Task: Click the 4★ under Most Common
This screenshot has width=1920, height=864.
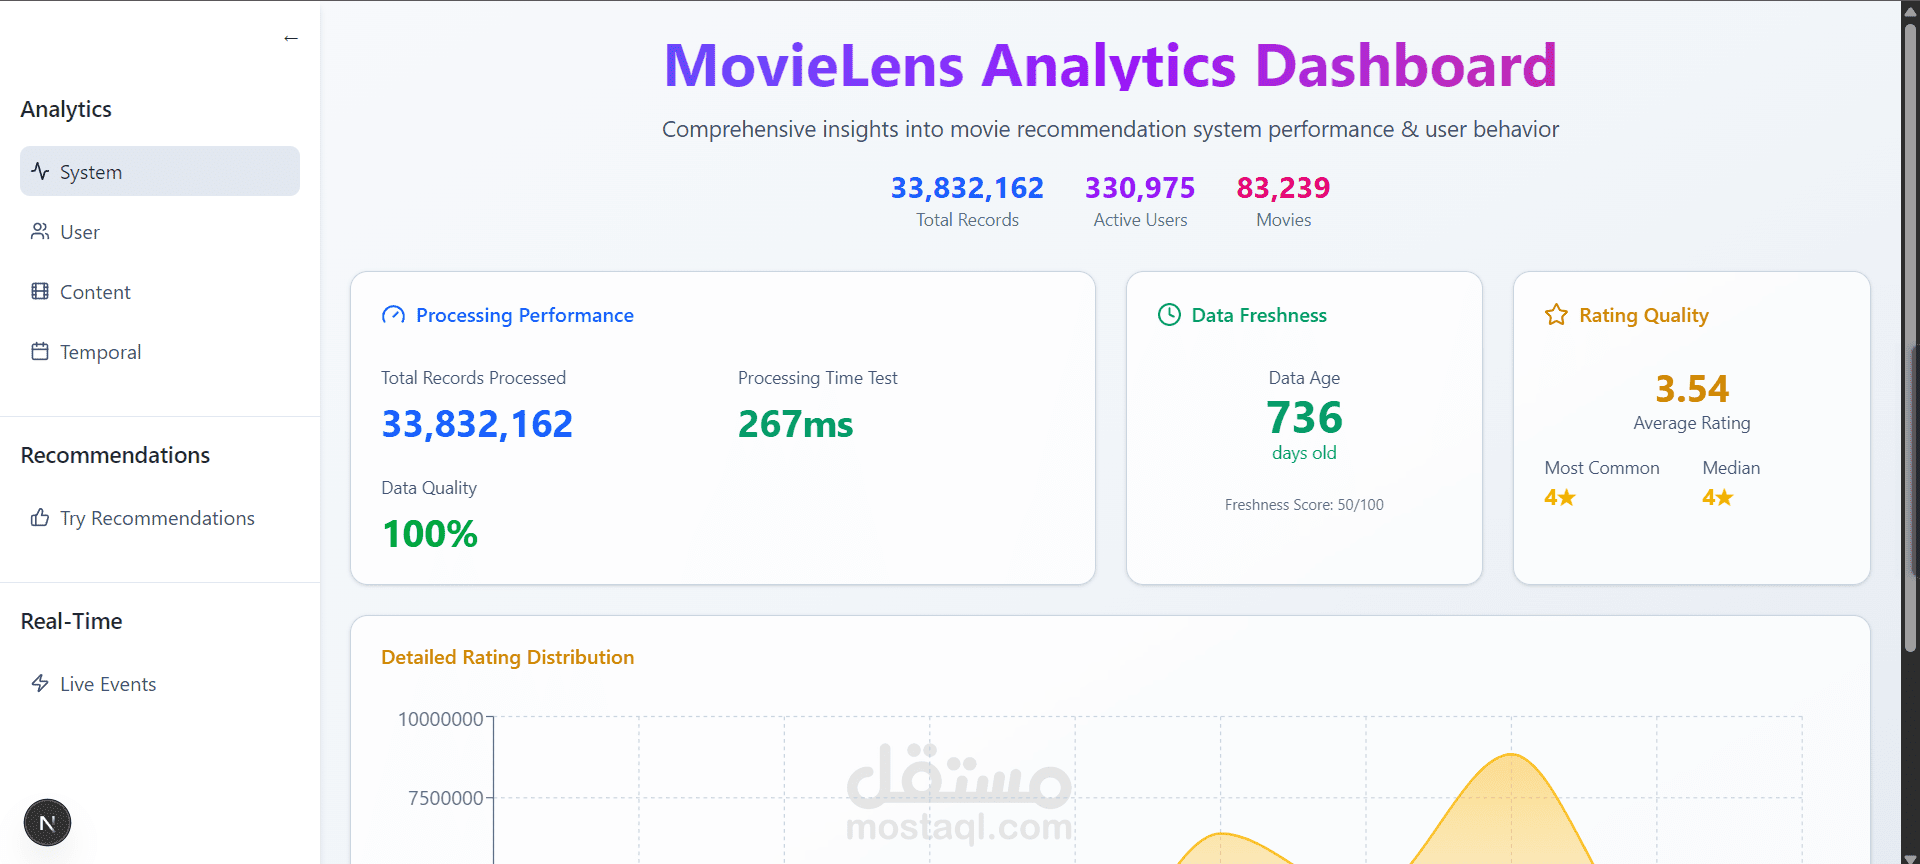Action: (1559, 497)
